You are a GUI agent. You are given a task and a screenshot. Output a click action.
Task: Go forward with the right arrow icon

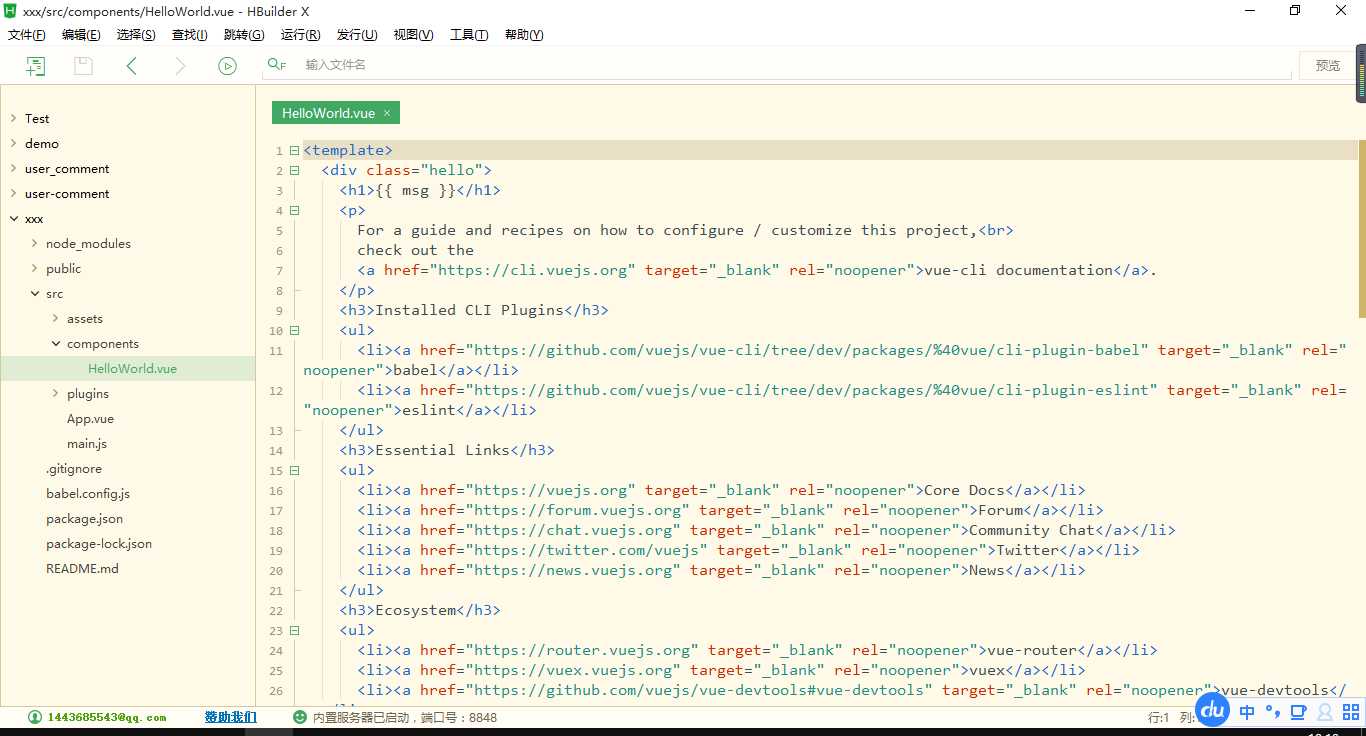coord(180,66)
